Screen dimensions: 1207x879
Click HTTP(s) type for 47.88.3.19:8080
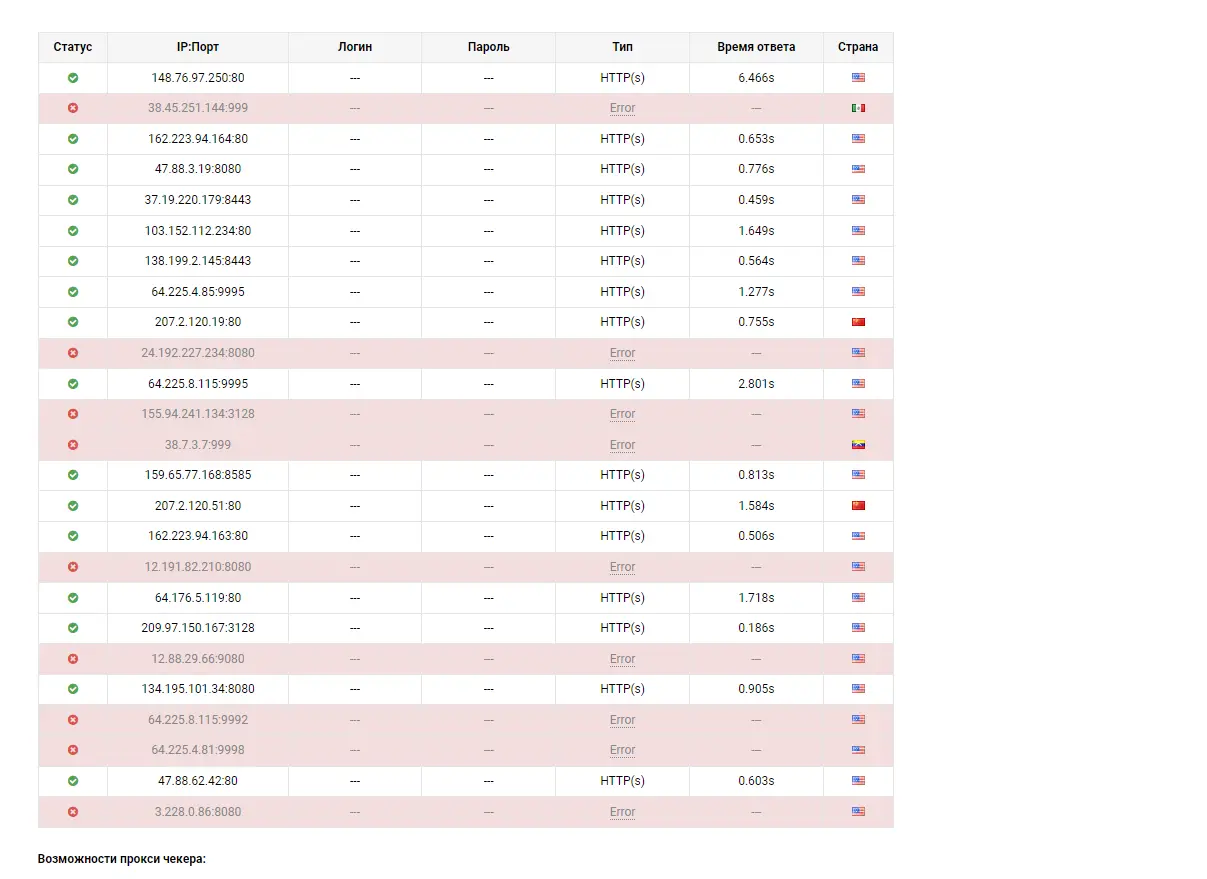coord(622,169)
